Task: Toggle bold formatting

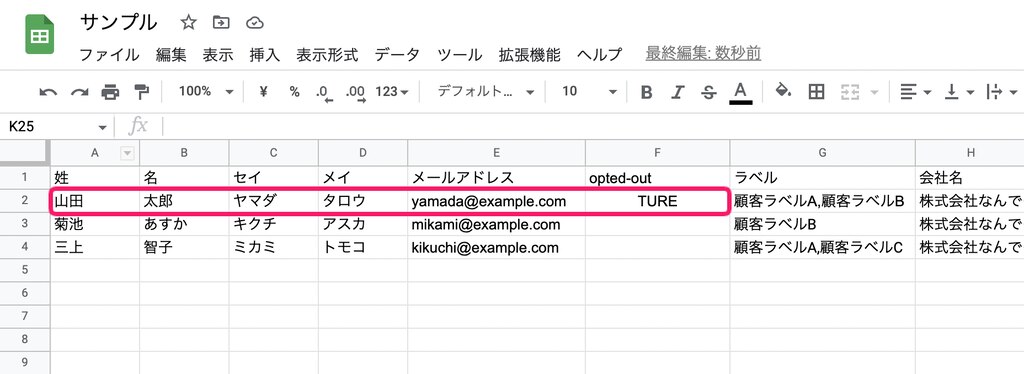Action: point(647,92)
